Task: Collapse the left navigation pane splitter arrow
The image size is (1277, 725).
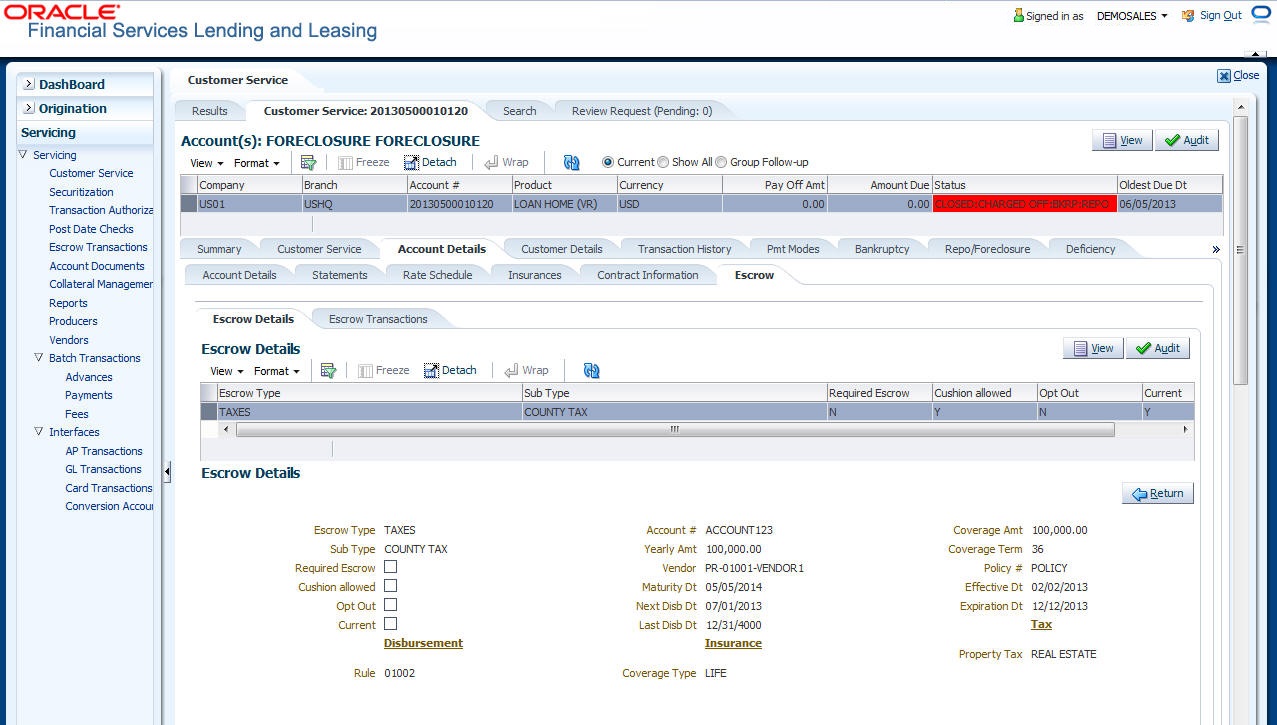Action: pos(167,471)
